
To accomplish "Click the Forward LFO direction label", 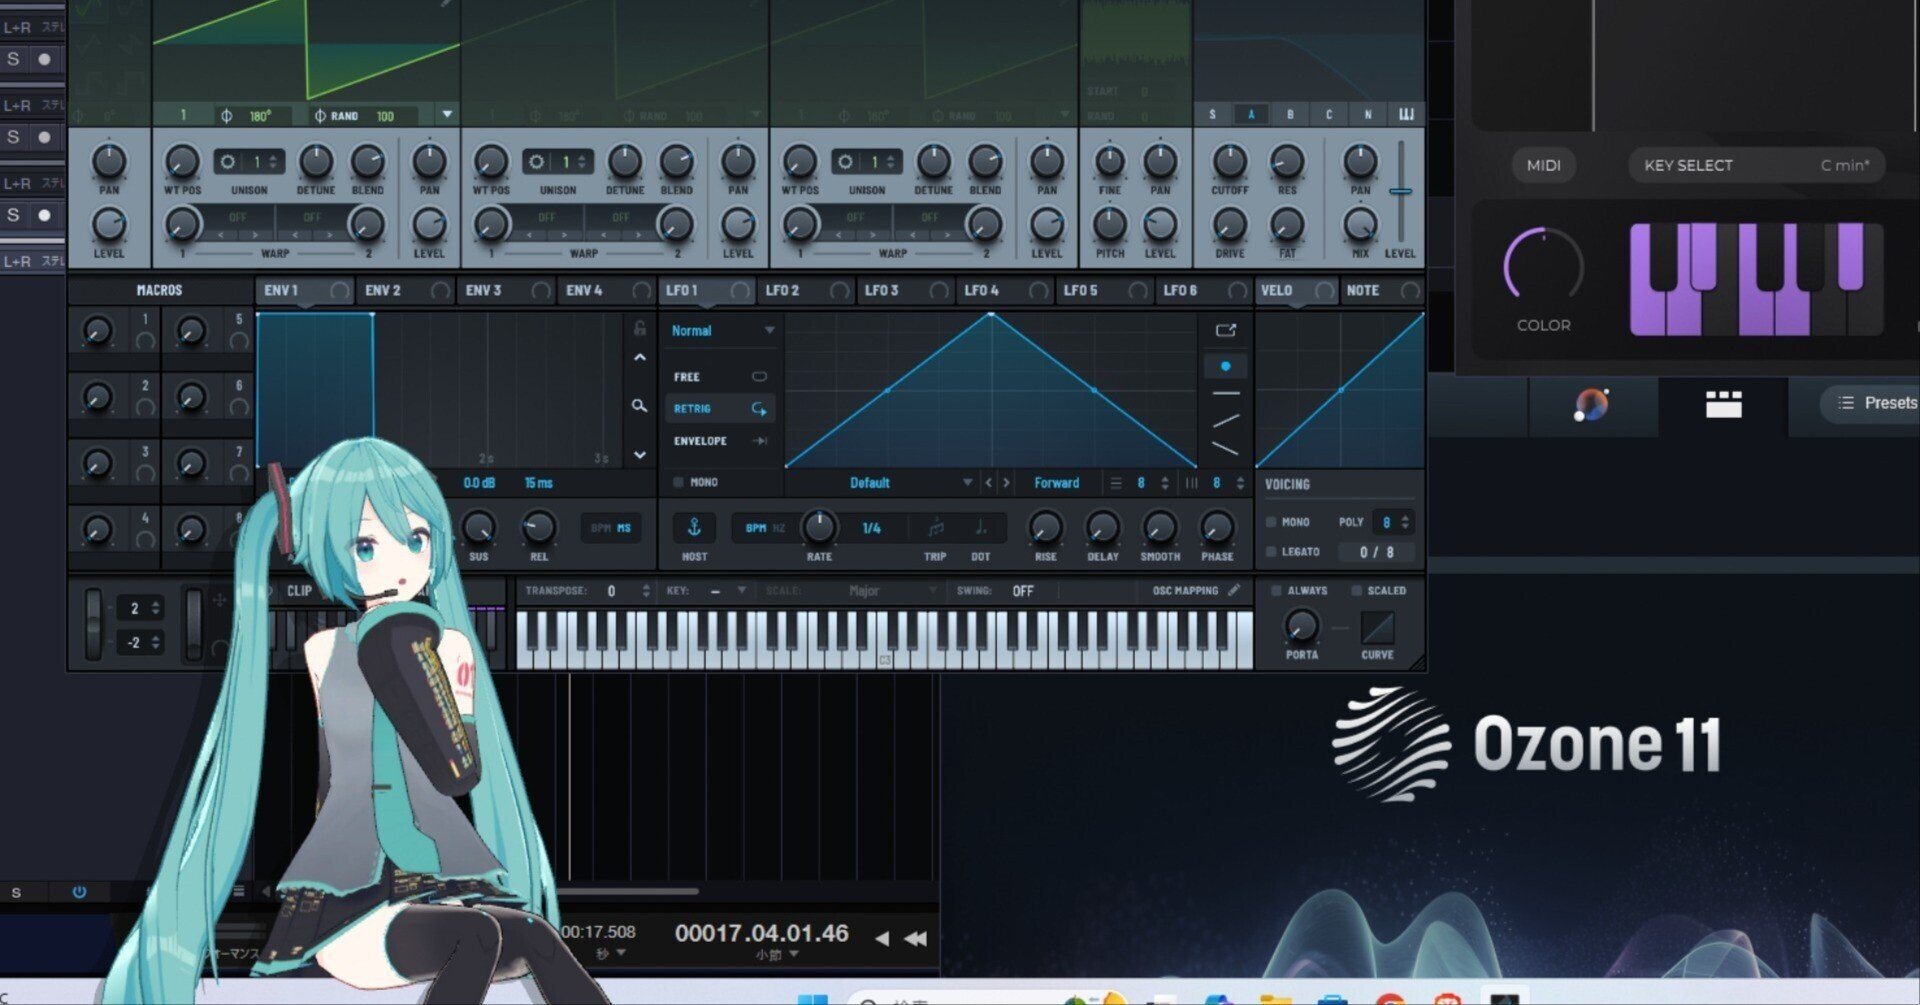I will (1056, 483).
